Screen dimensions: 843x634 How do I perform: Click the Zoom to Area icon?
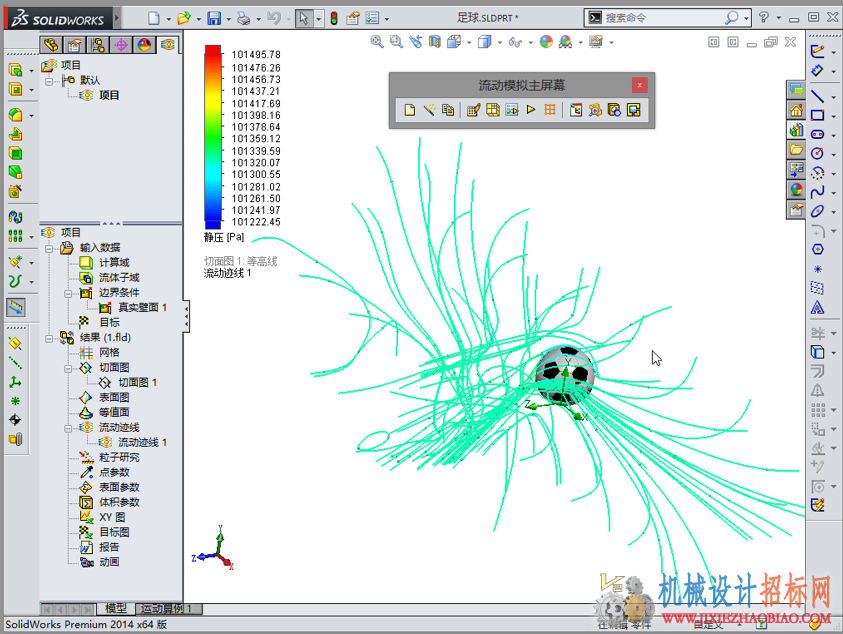coord(396,41)
